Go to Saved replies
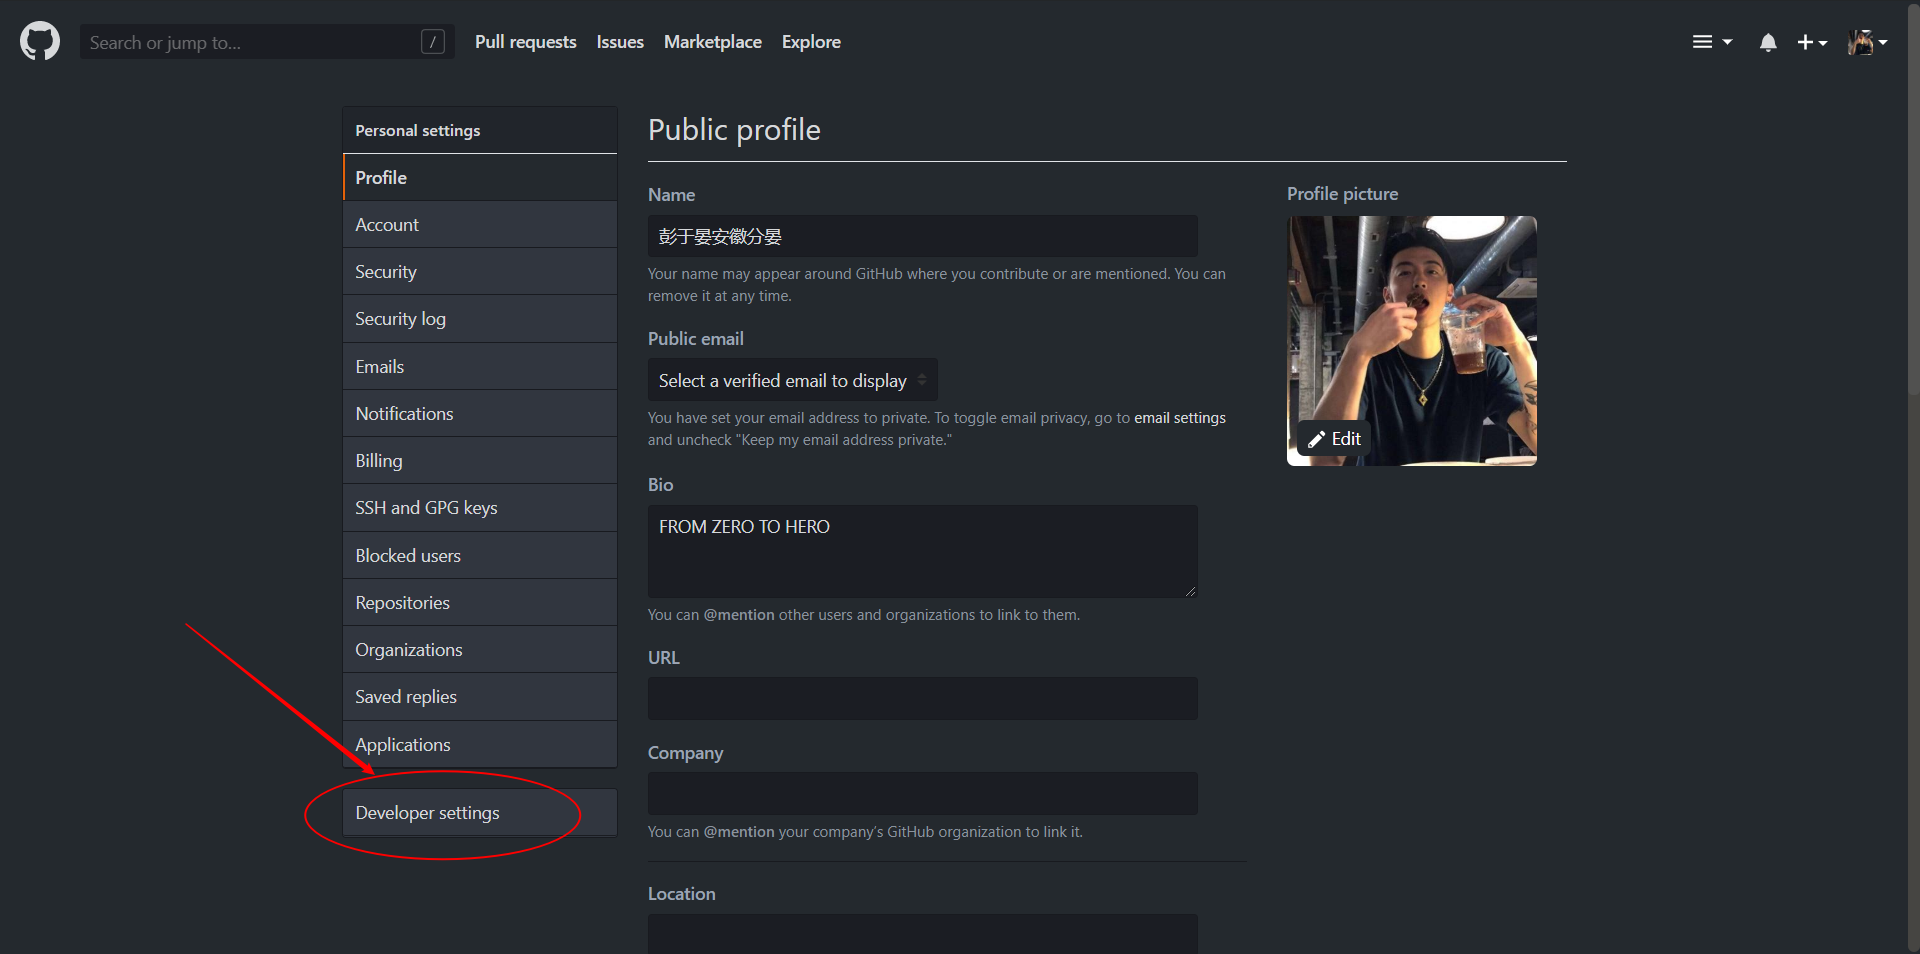This screenshot has width=1920, height=954. (x=480, y=697)
